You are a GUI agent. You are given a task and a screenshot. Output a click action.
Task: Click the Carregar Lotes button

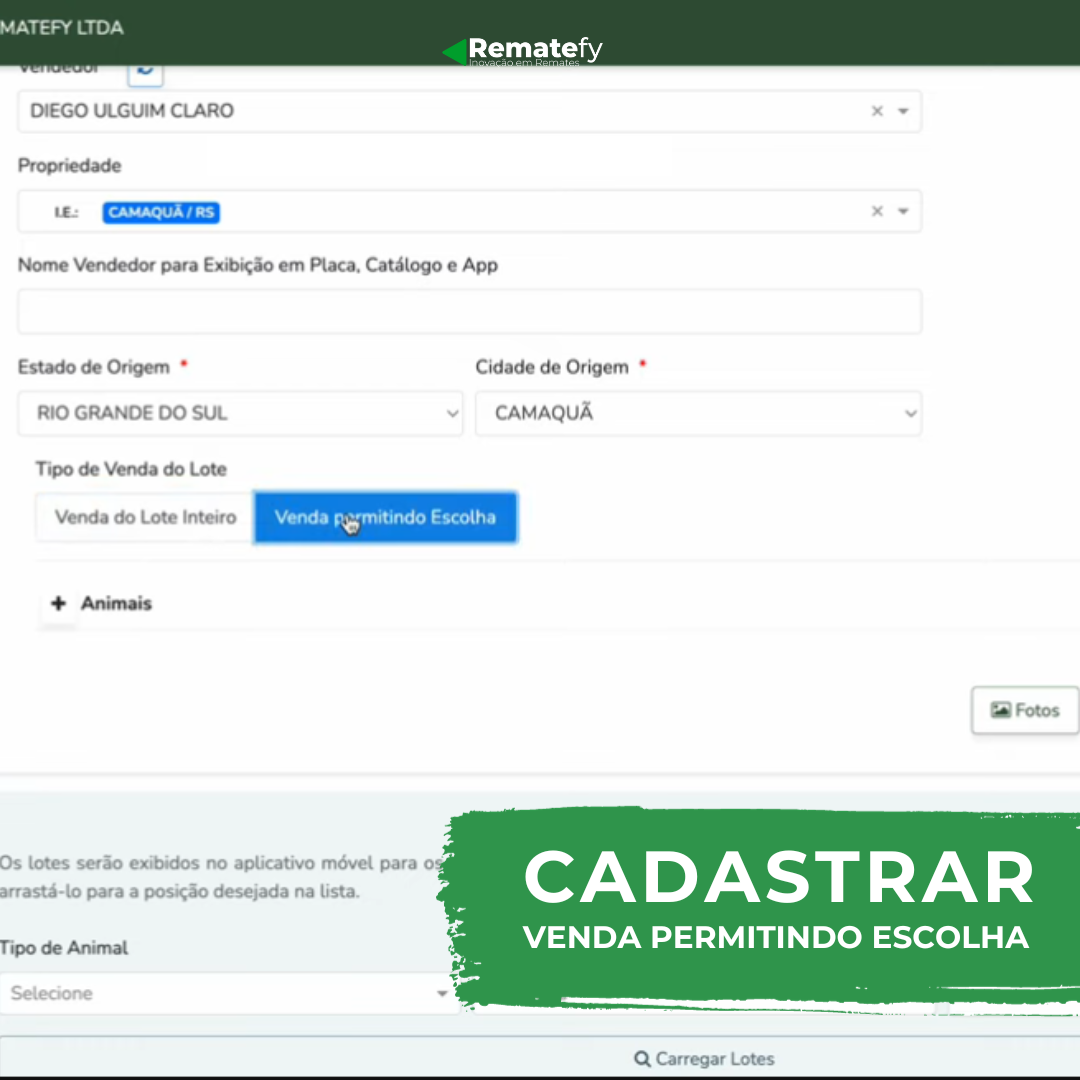pos(704,1059)
